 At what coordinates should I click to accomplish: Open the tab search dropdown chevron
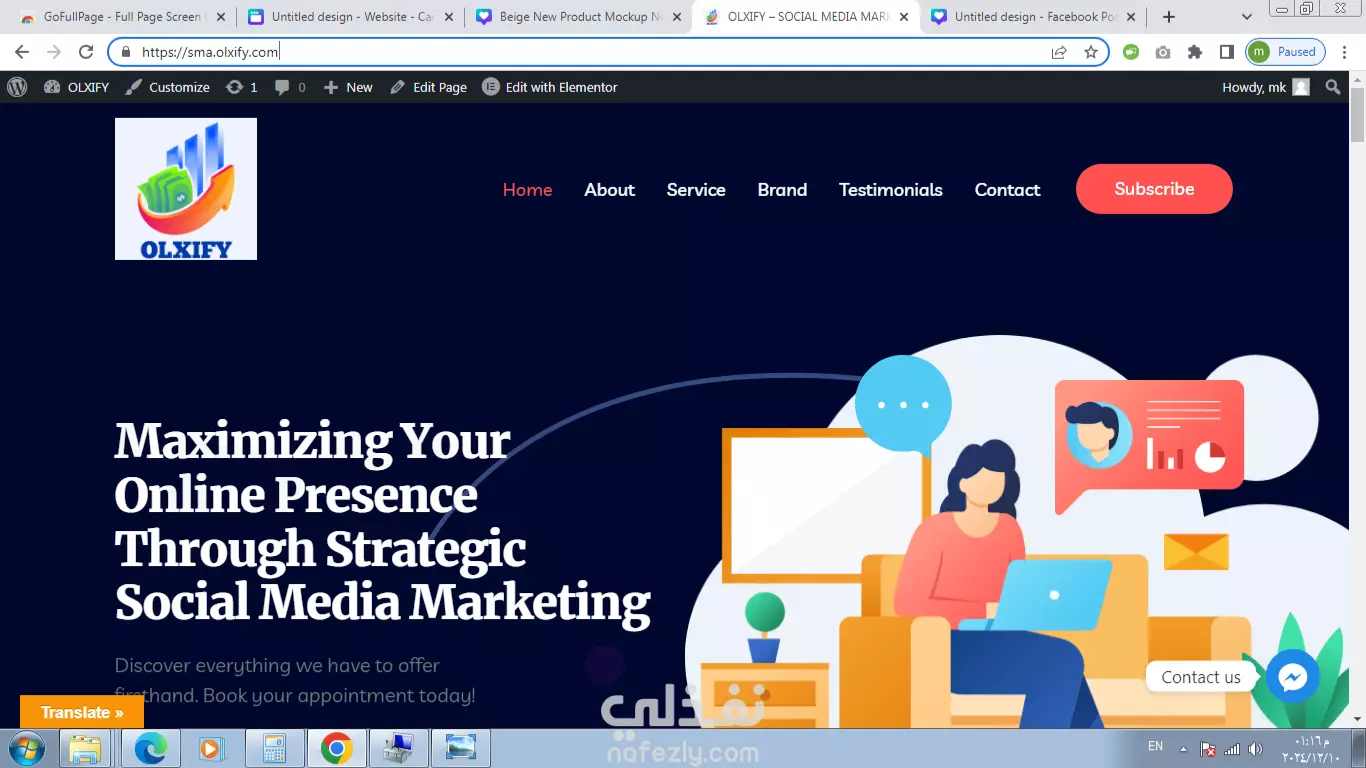click(1247, 17)
